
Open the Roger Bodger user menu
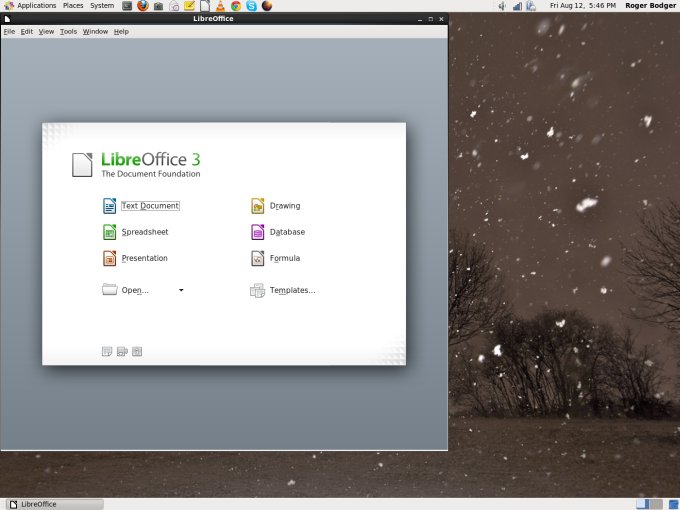[x=651, y=6]
